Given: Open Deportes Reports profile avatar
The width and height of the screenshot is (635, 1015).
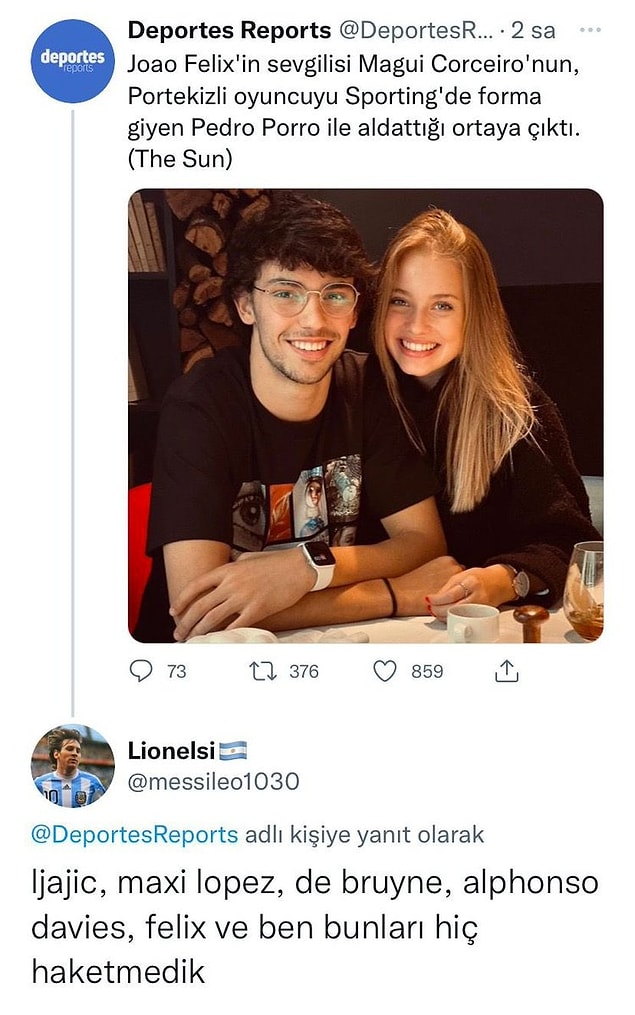Looking at the screenshot, I should pos(72,61).
